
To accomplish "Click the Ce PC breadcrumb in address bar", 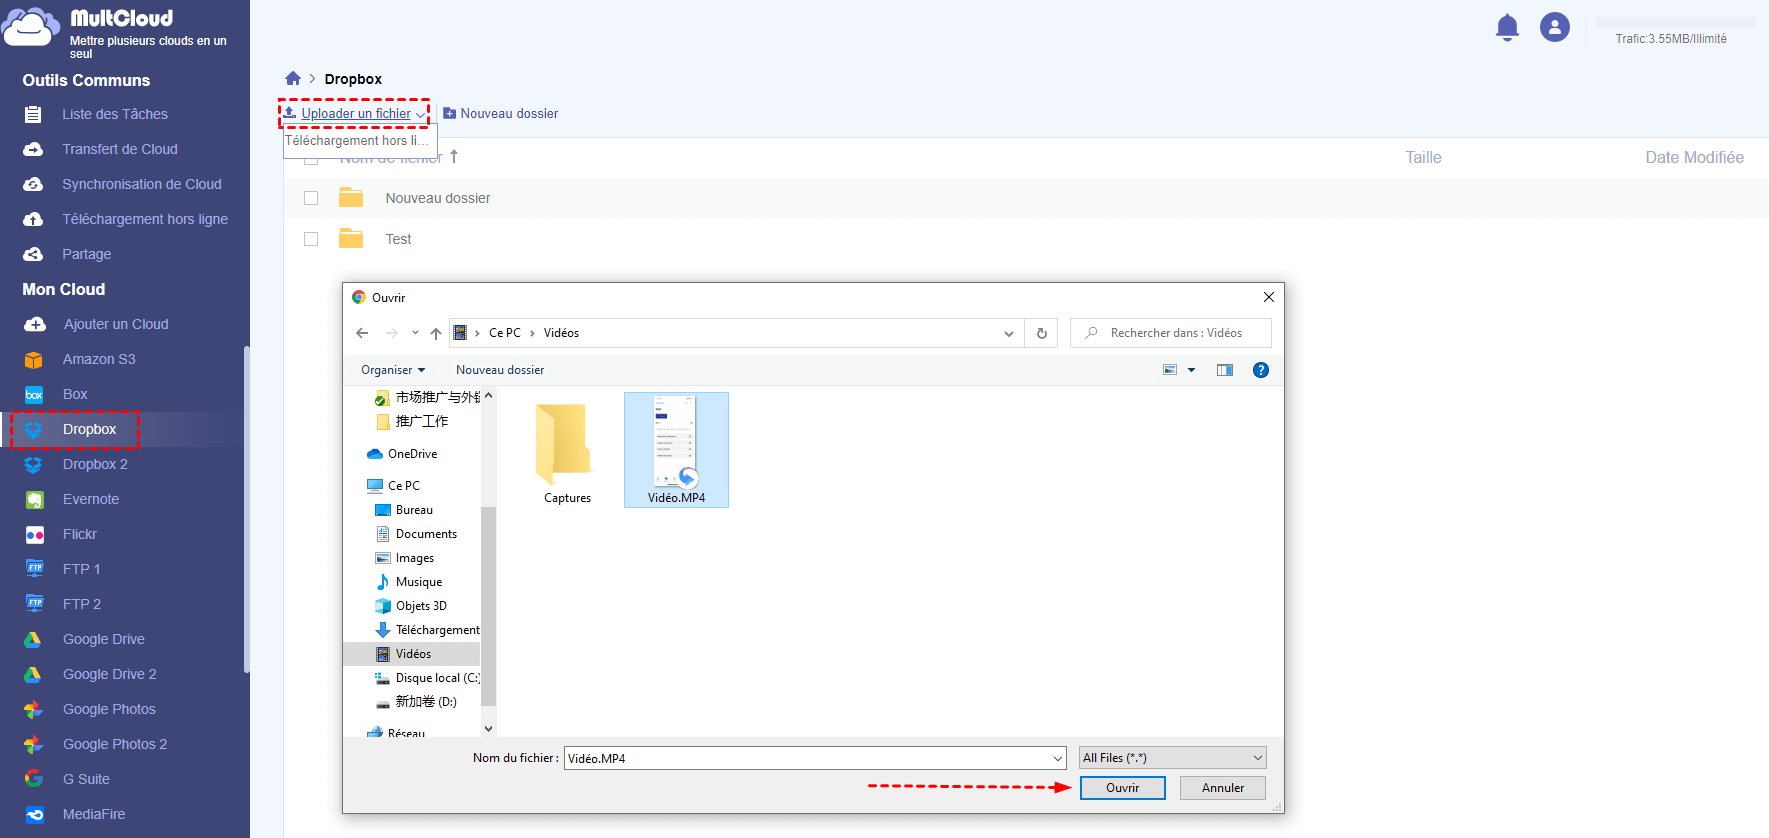I will coord(504,333).
